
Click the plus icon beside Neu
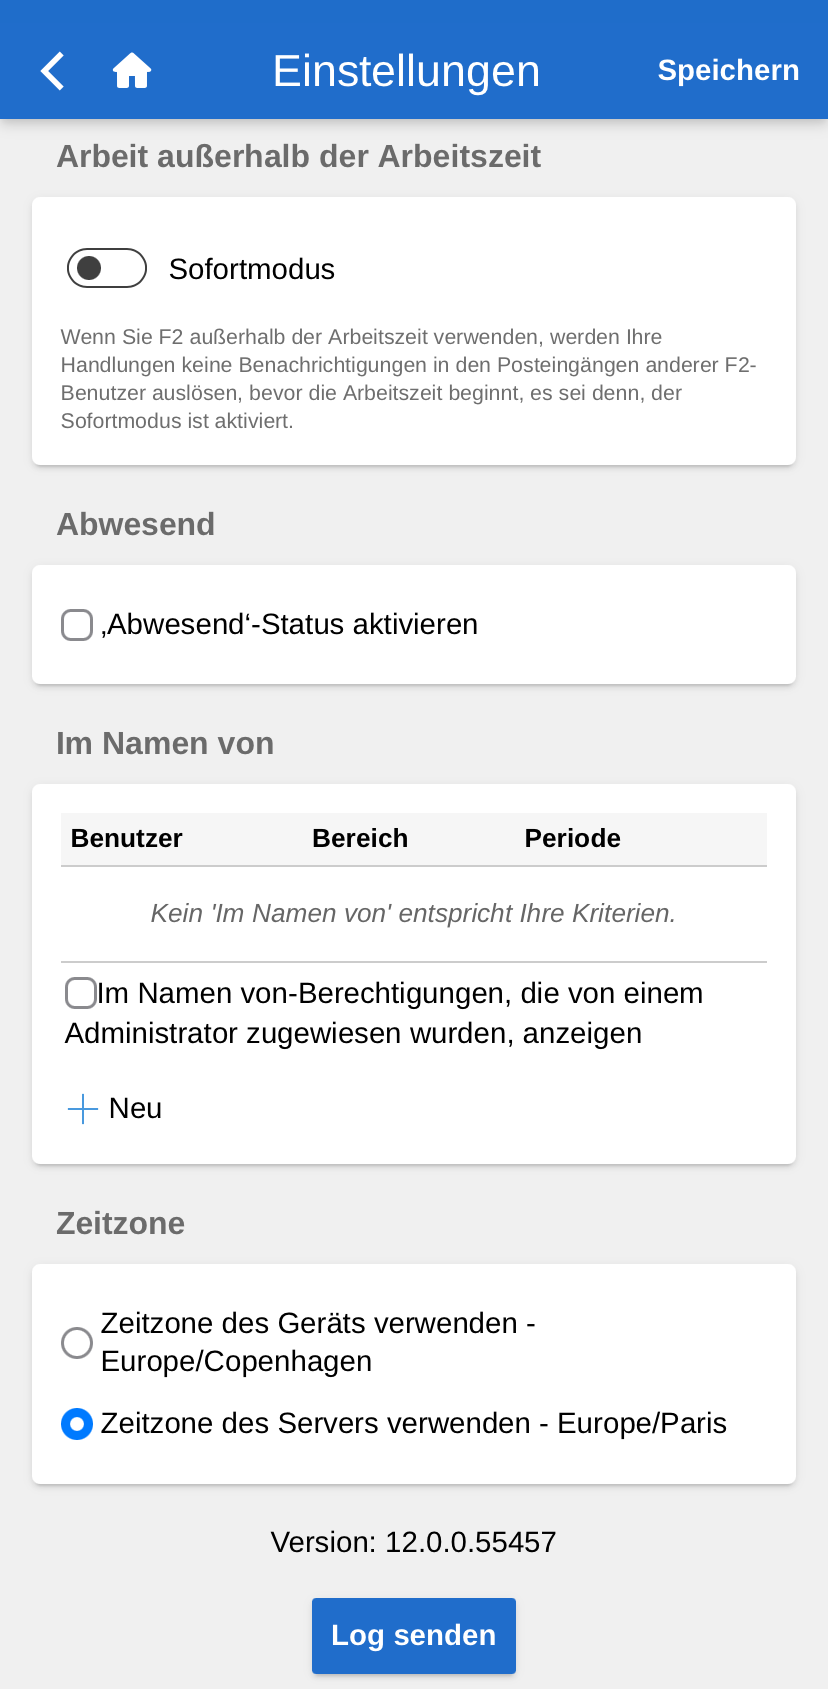click(x=82, y=1108)
